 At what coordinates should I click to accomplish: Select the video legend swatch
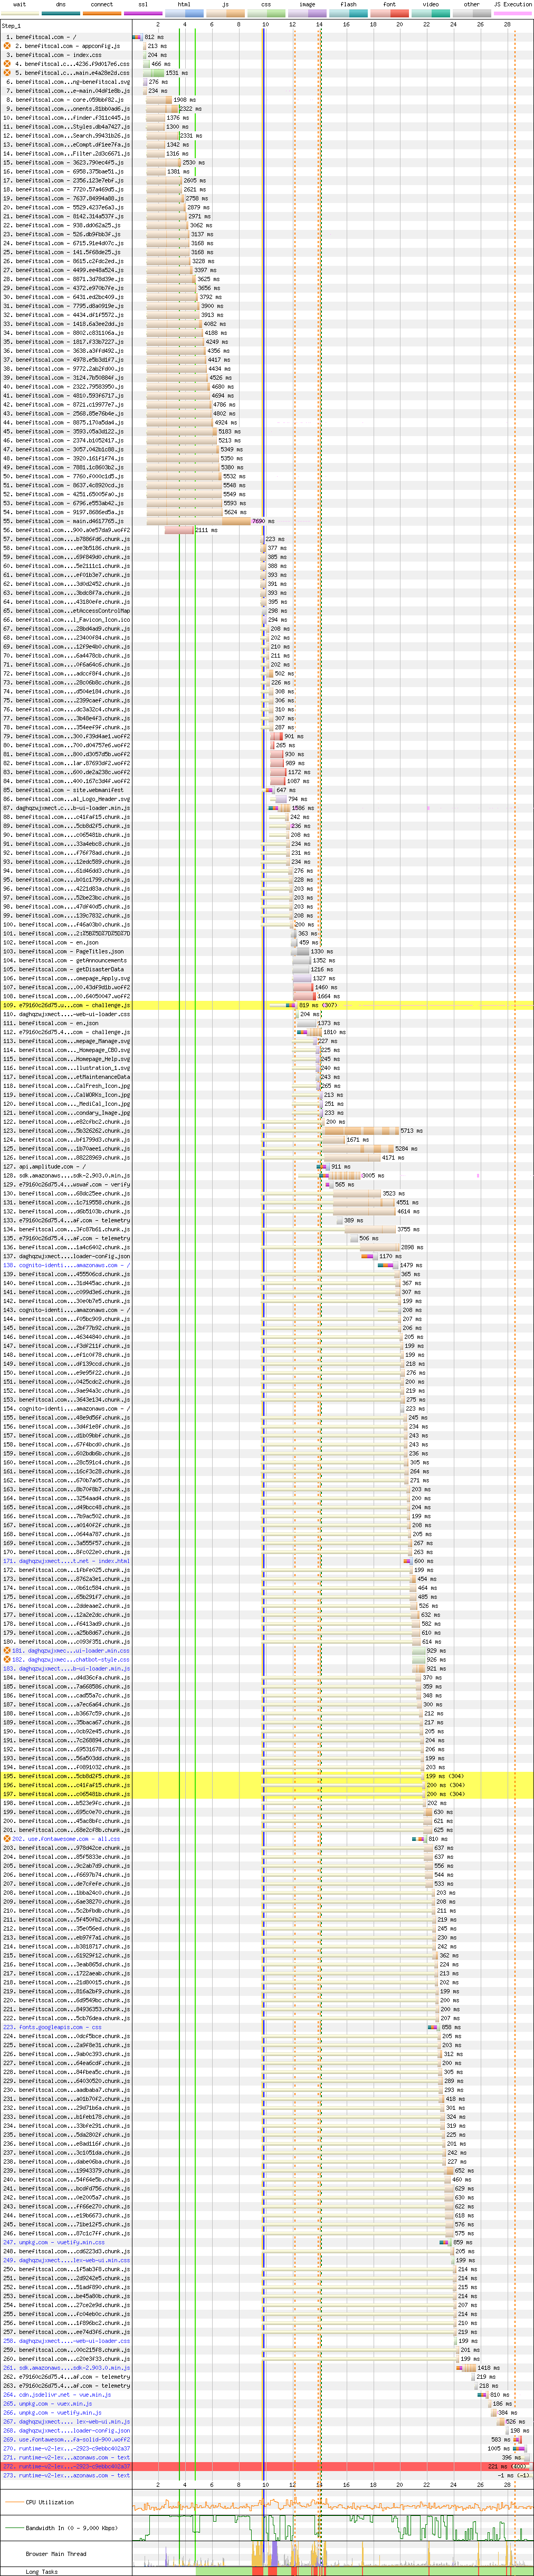point(430,13)
